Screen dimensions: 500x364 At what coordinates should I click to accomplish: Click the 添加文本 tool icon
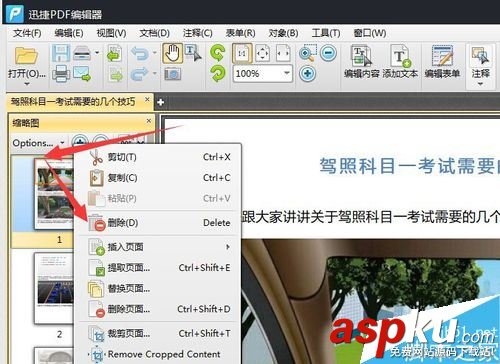[x=400, y=56]
